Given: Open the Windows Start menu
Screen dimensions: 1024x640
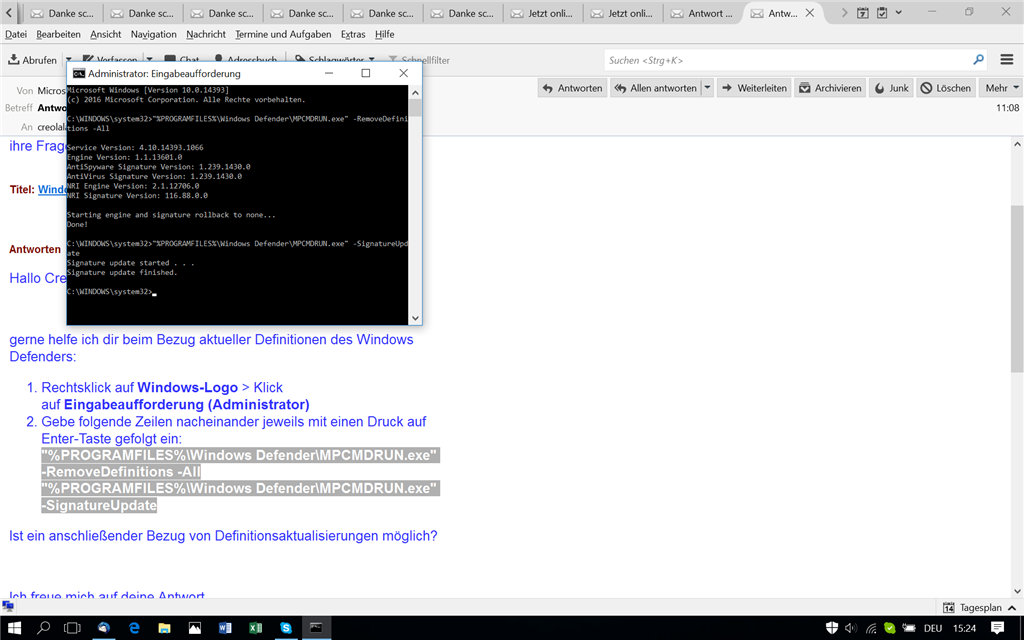Looking at the screenshot, I should click(x=13, y=628).
